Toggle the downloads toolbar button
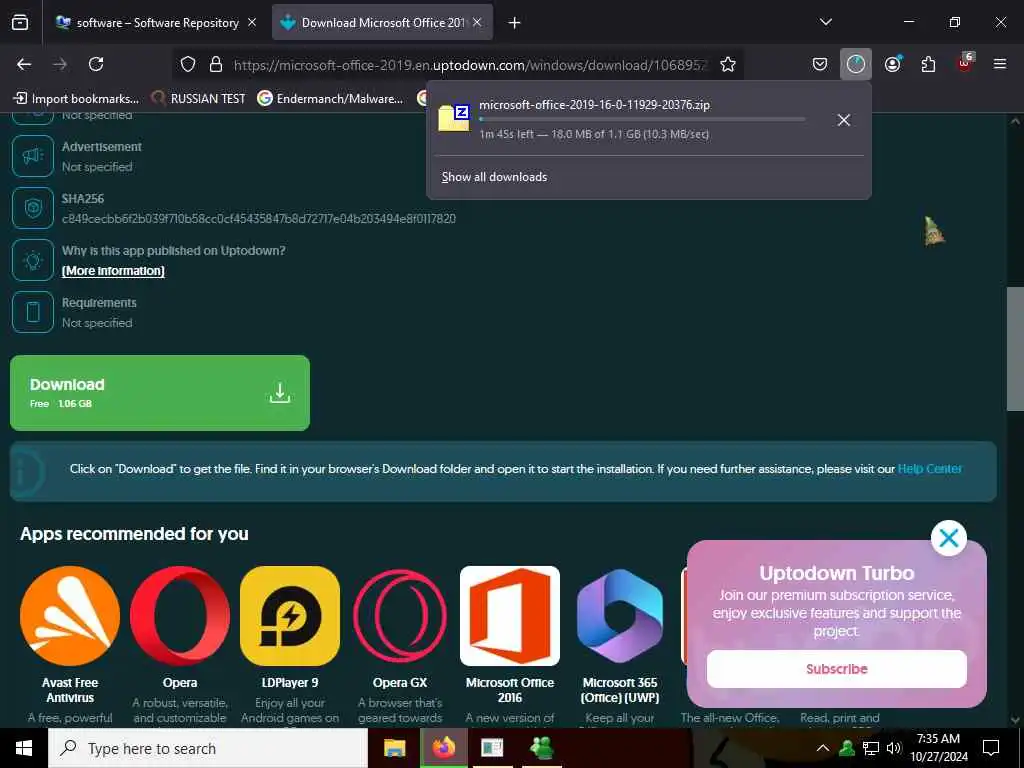 856,64
